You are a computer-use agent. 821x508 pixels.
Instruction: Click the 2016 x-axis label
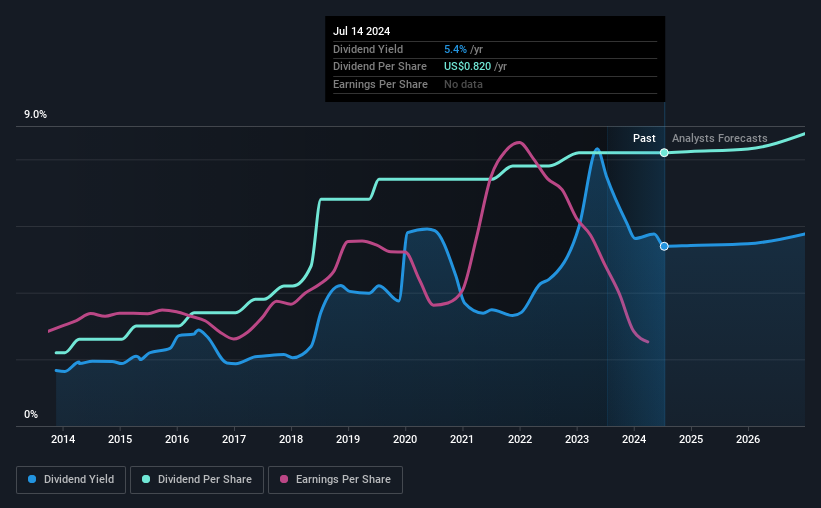pos(177,439)
